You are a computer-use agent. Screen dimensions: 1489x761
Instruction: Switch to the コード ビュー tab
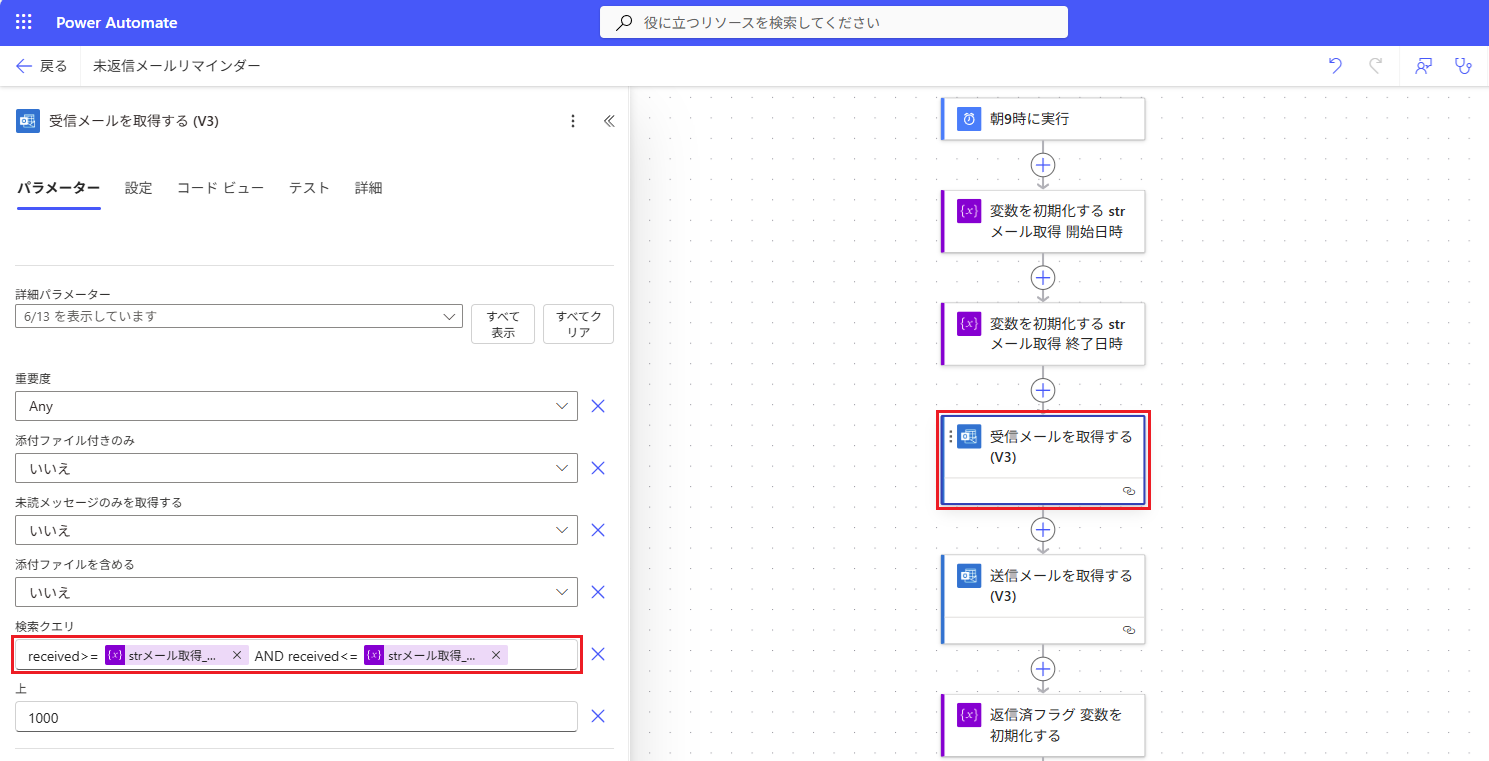coord(220,188)
